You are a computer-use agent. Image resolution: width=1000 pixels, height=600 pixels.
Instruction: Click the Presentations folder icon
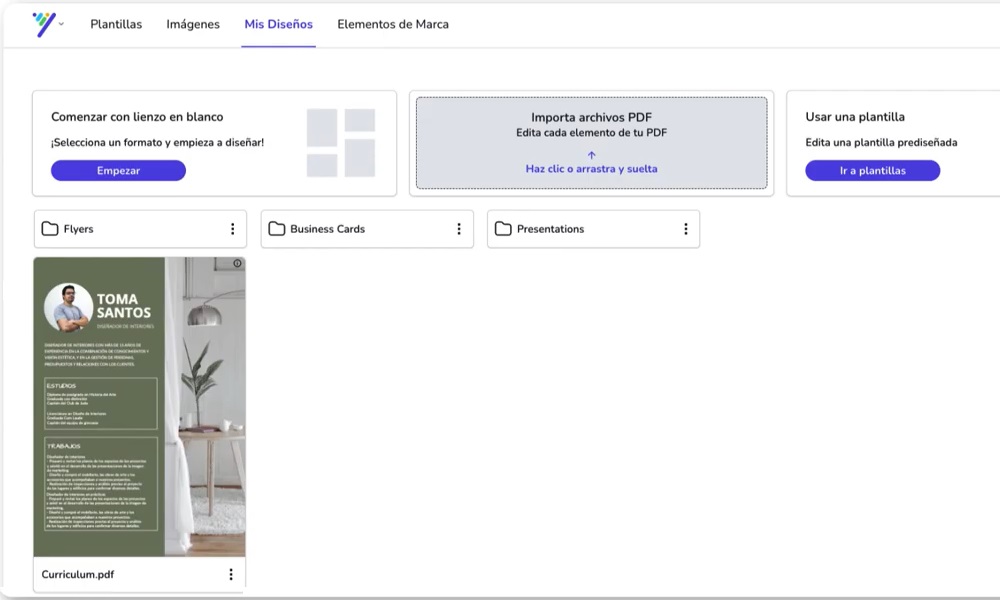pos(502,229)
